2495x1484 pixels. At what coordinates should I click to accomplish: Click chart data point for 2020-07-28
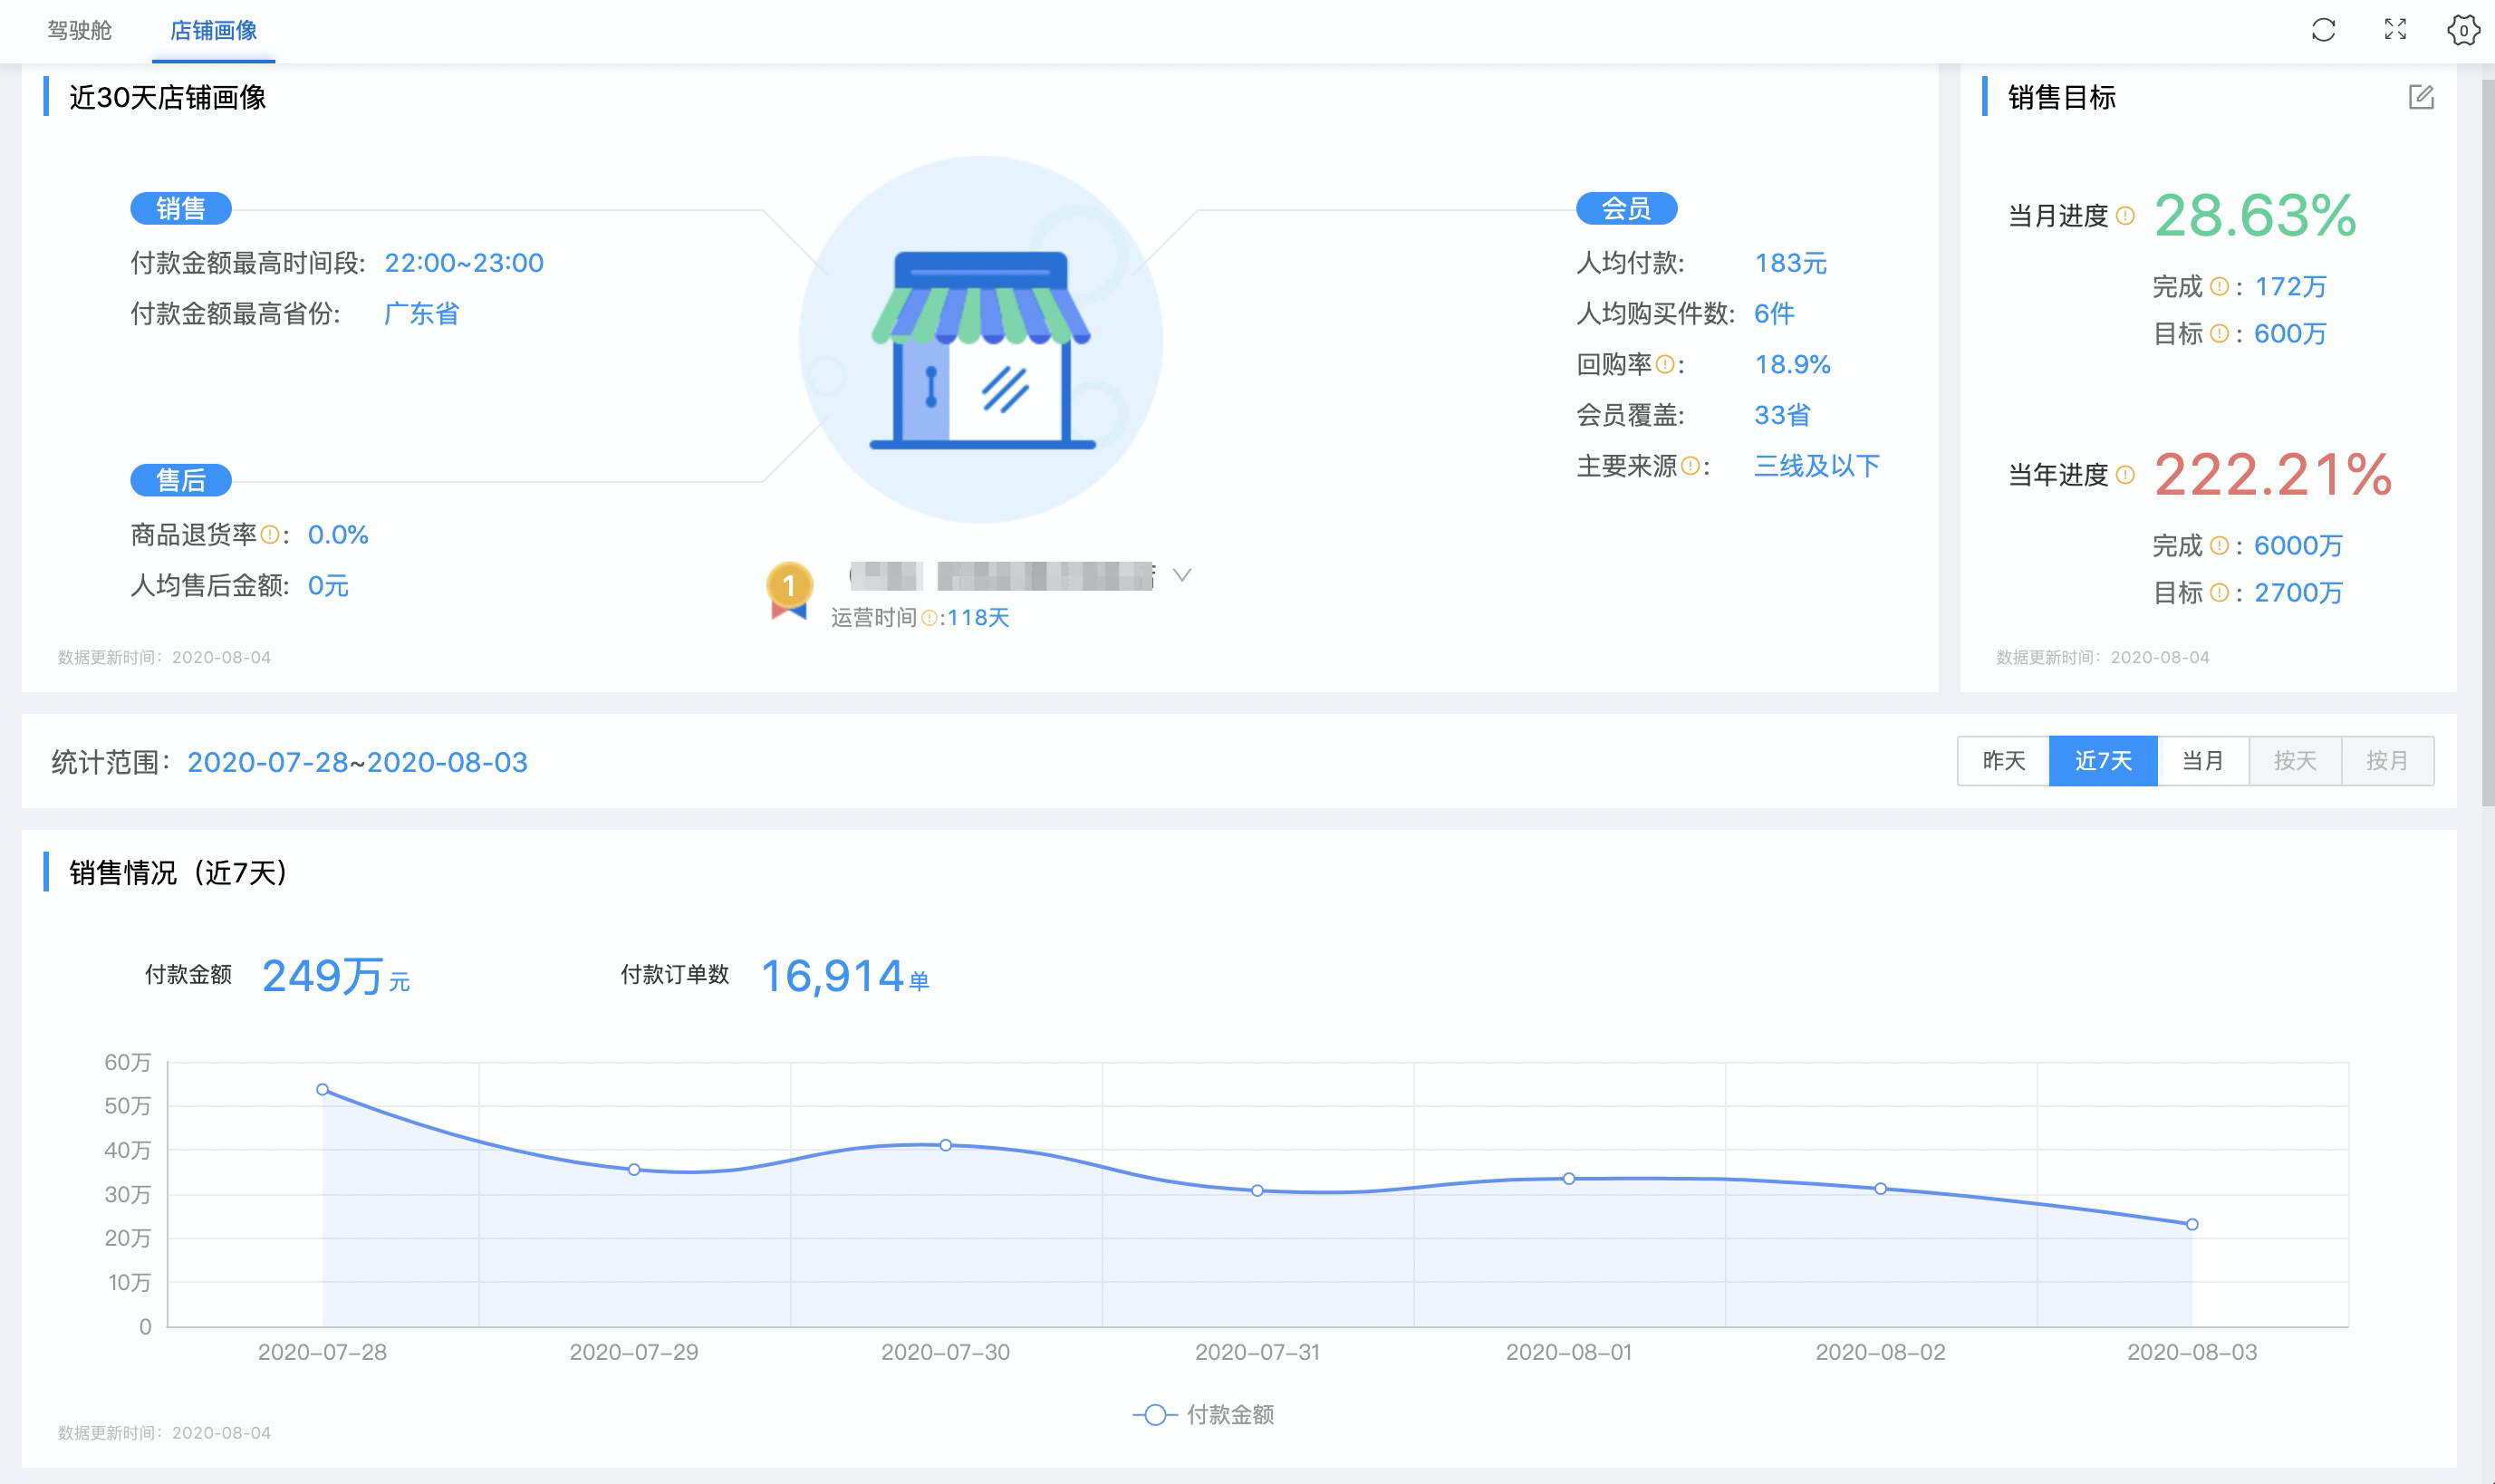pyautogui.click(x=322, y=1089)
